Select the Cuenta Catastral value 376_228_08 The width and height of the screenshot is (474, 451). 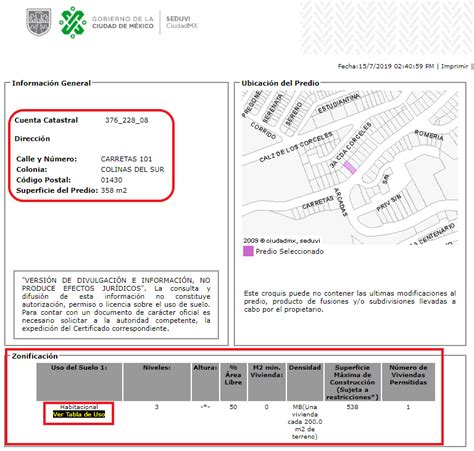(x=127, y=120)
